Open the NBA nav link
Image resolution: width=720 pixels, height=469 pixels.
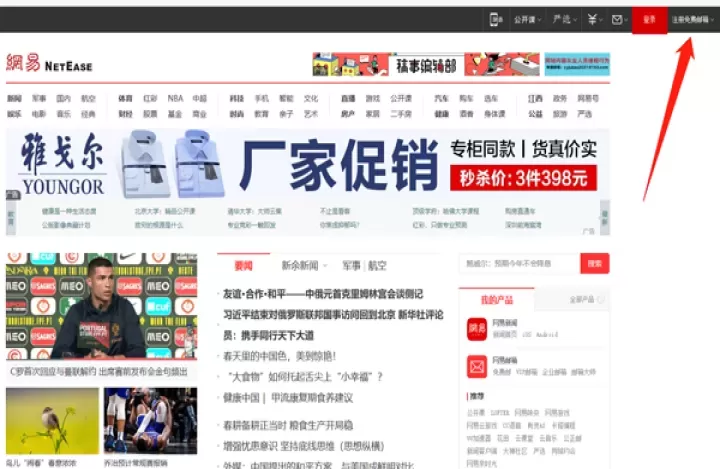175,98
